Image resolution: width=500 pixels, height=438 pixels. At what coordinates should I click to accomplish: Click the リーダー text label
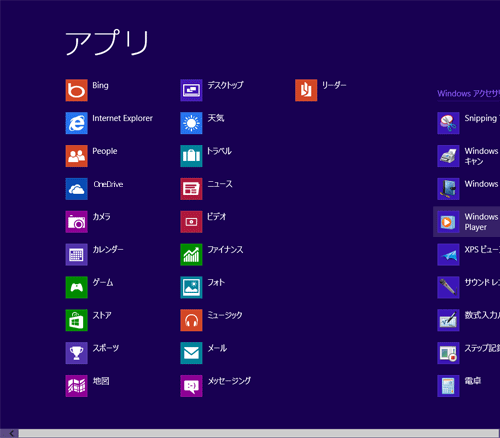click(x=334, y=85)
